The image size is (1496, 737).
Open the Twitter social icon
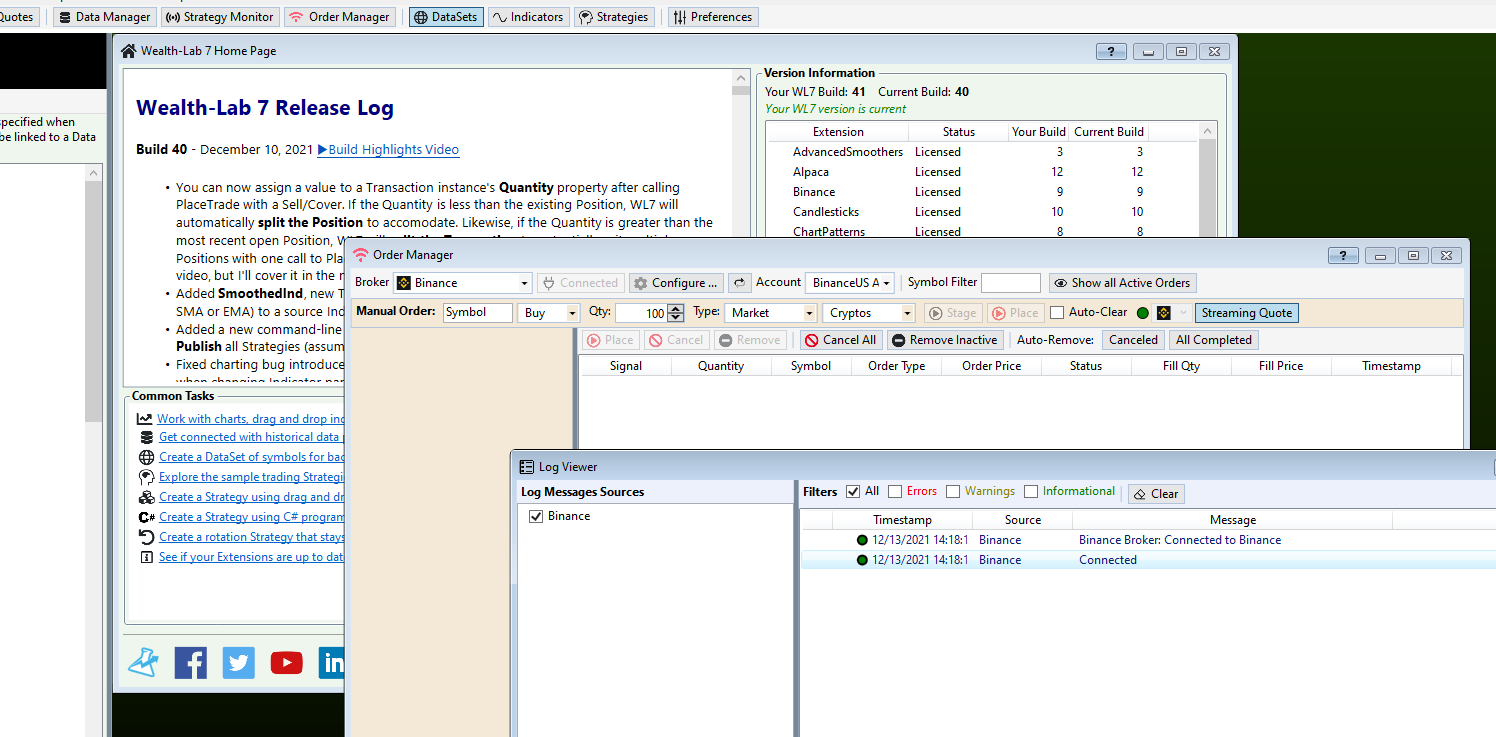point(238,662)
